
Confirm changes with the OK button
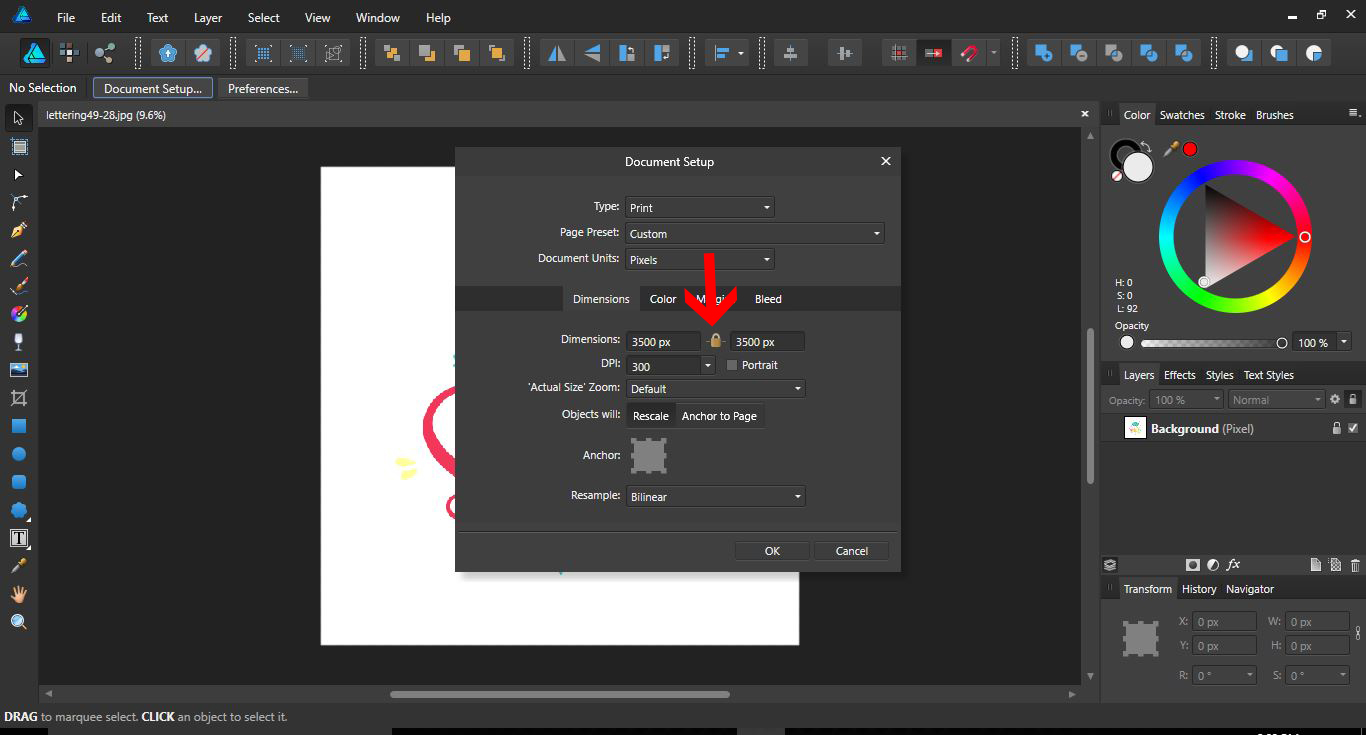point(771,550)
